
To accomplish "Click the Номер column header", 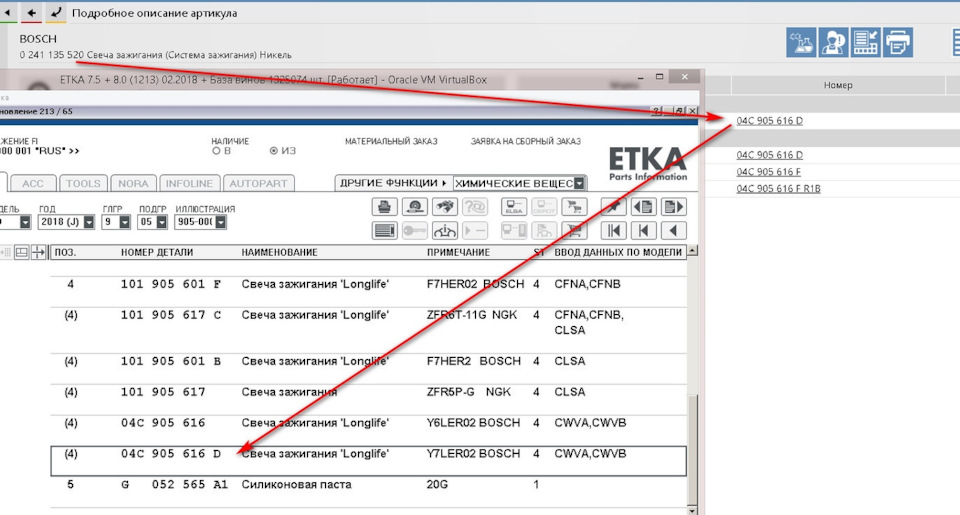I will click(838, 85).
